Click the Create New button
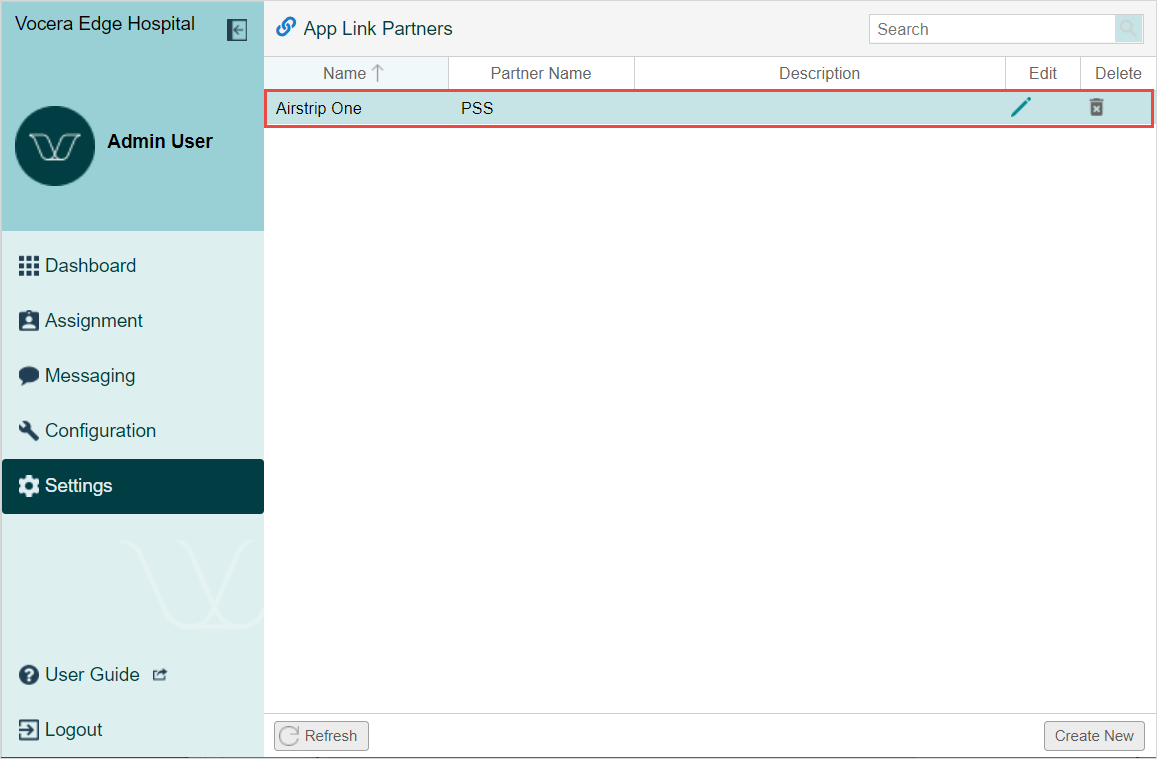The image size is (1157, 759). point(1094,735)
